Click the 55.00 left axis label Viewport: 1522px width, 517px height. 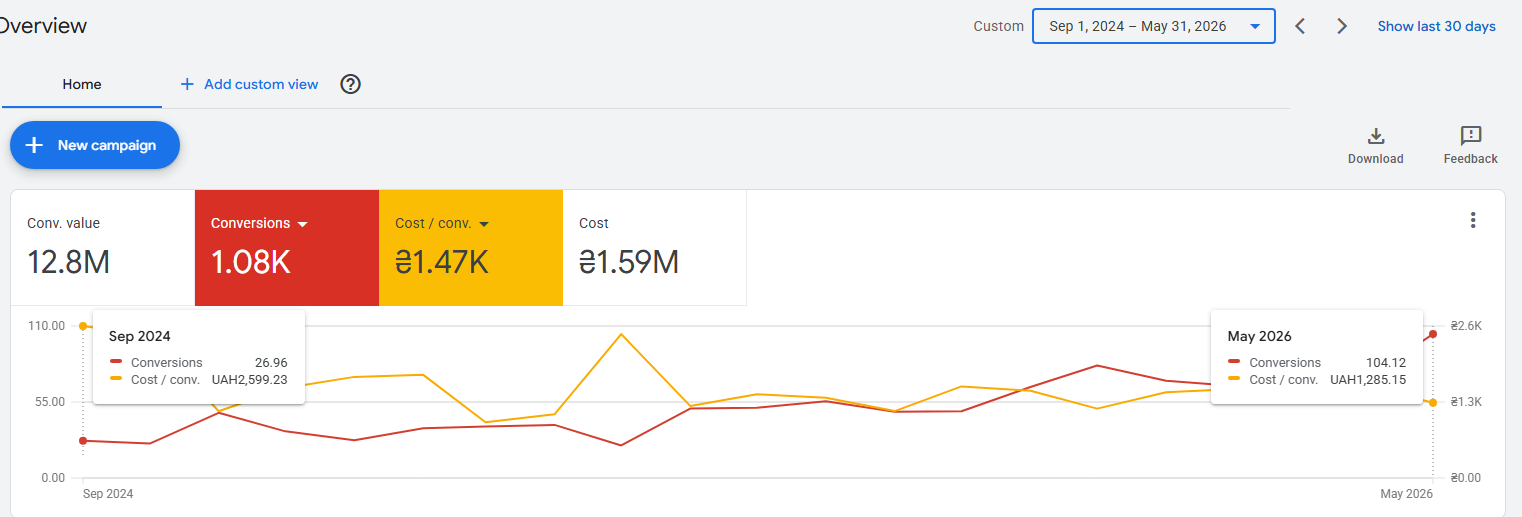pyautogui.click(x=49, y=402)
